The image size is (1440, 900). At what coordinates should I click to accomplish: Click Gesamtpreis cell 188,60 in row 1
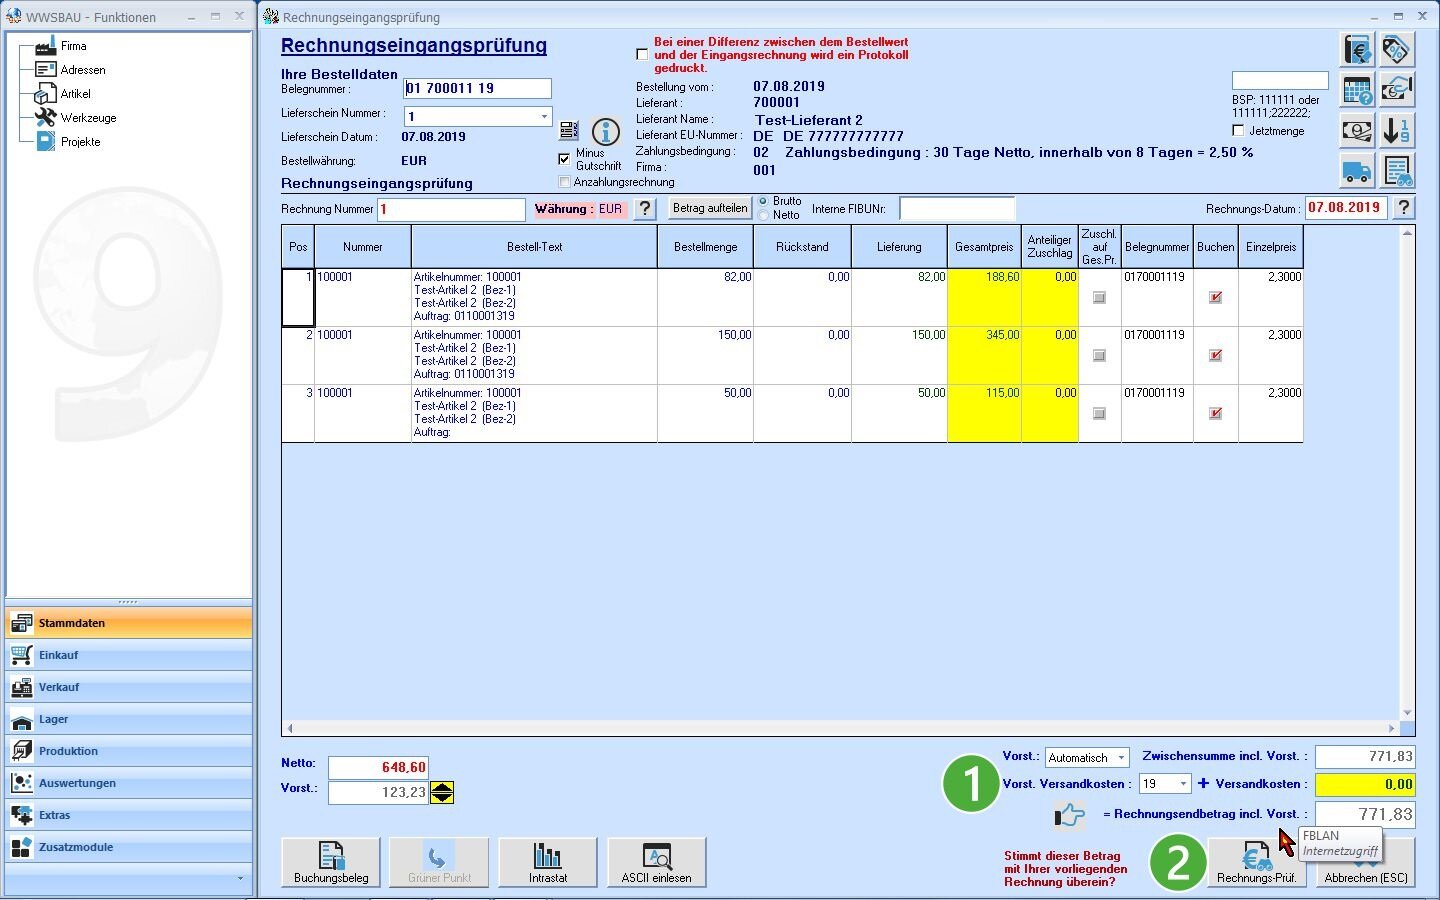(x=984, y=297)
